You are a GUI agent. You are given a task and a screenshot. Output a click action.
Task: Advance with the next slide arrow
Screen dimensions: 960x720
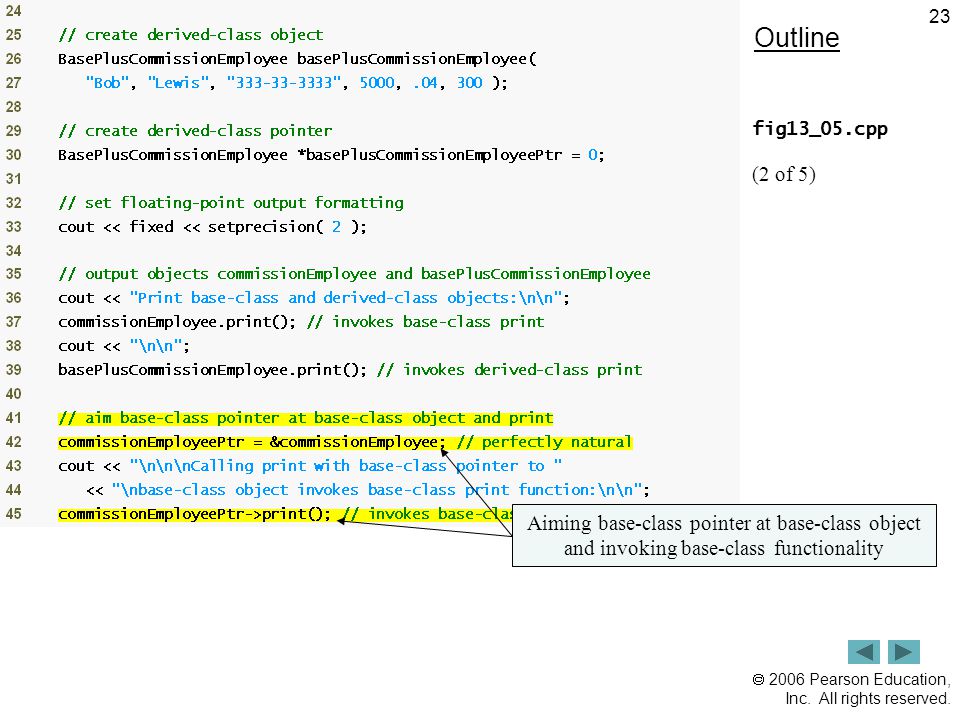904,651
